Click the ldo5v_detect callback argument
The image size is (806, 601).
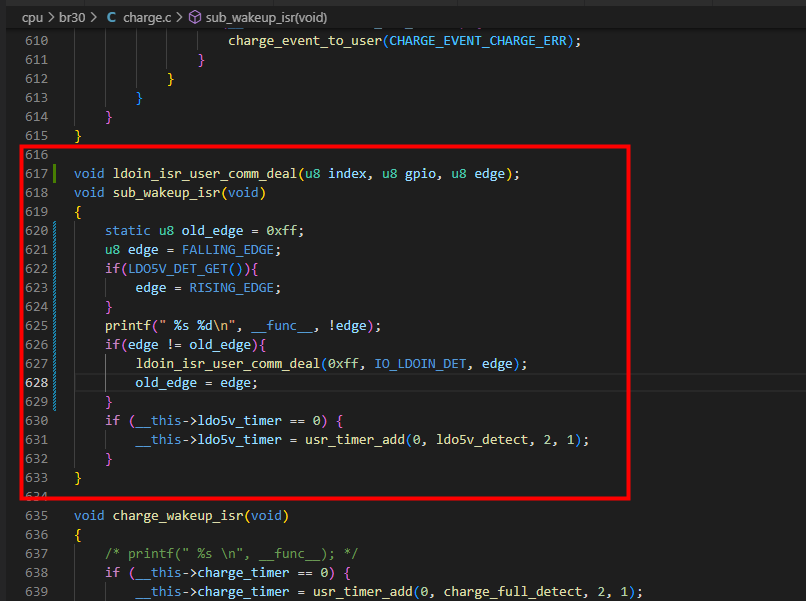(x=482, y=440)
